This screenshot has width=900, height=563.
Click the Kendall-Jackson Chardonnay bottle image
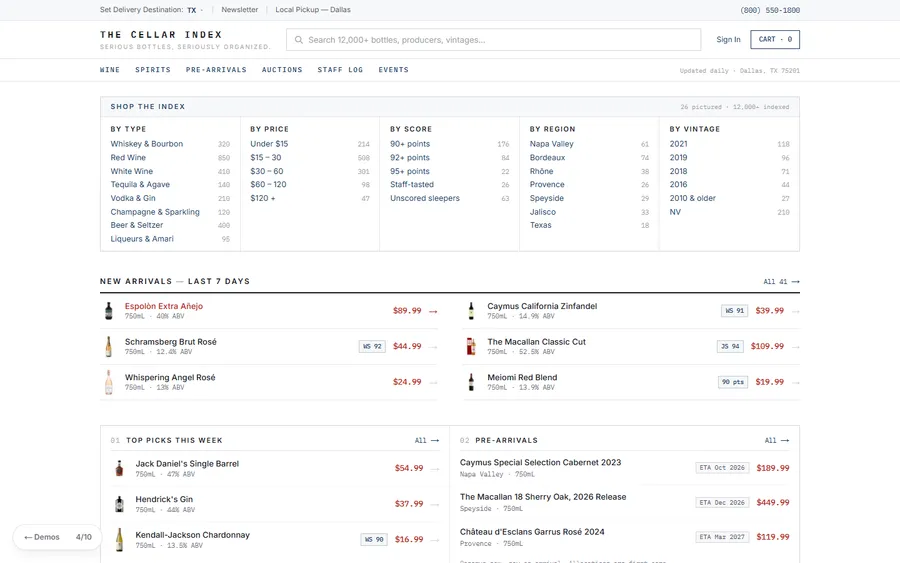click(119, 540)
